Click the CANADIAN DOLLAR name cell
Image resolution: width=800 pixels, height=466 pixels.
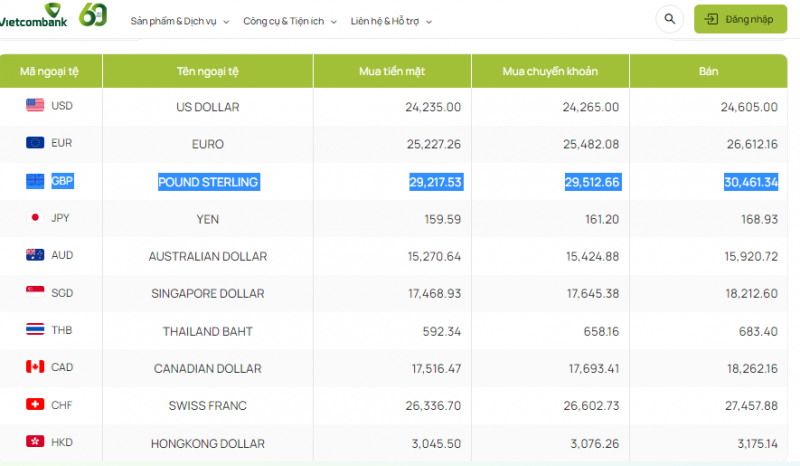pos(208,369)
